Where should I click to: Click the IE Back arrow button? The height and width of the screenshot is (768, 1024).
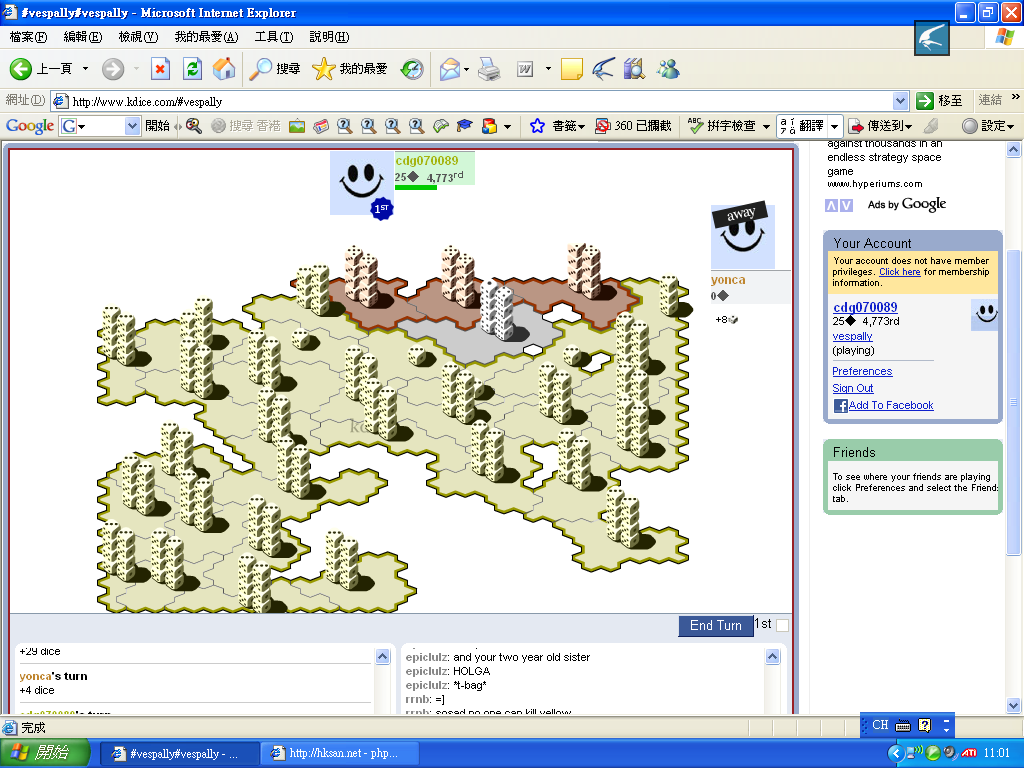21,69
